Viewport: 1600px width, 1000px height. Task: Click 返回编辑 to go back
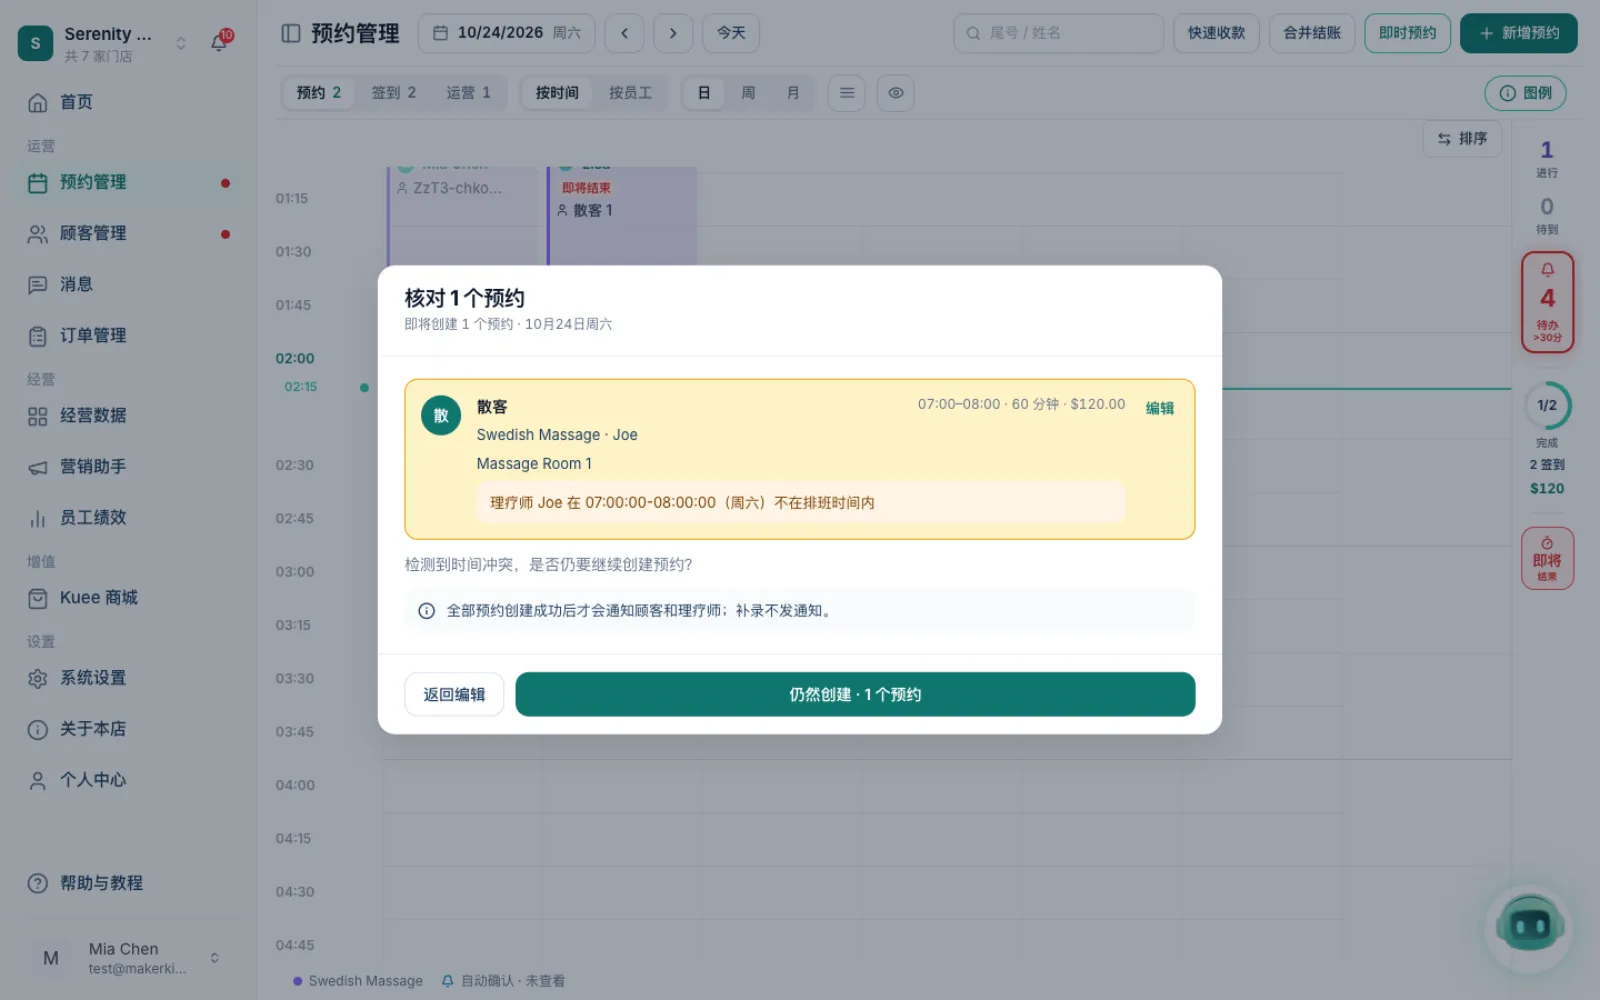tap(454, 694)
